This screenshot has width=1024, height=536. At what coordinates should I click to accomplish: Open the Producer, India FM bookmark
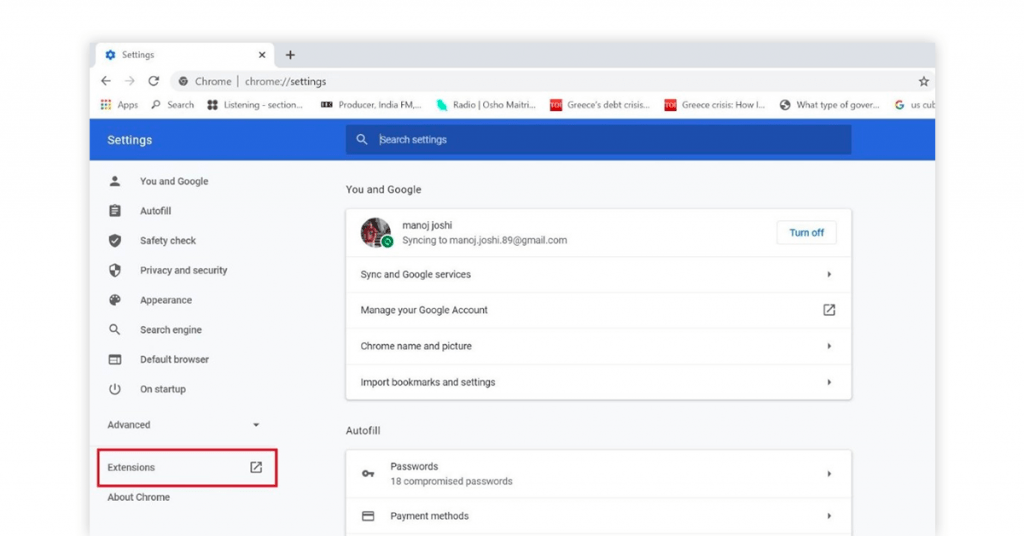pyautogui.click(x=371, y=104)
